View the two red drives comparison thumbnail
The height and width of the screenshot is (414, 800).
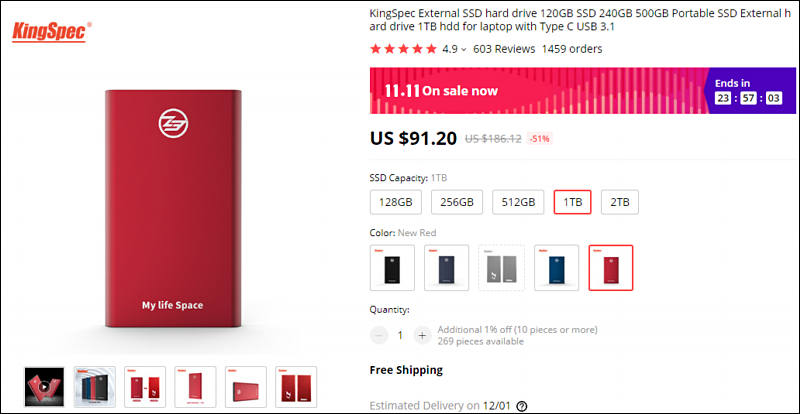(144, 387)
